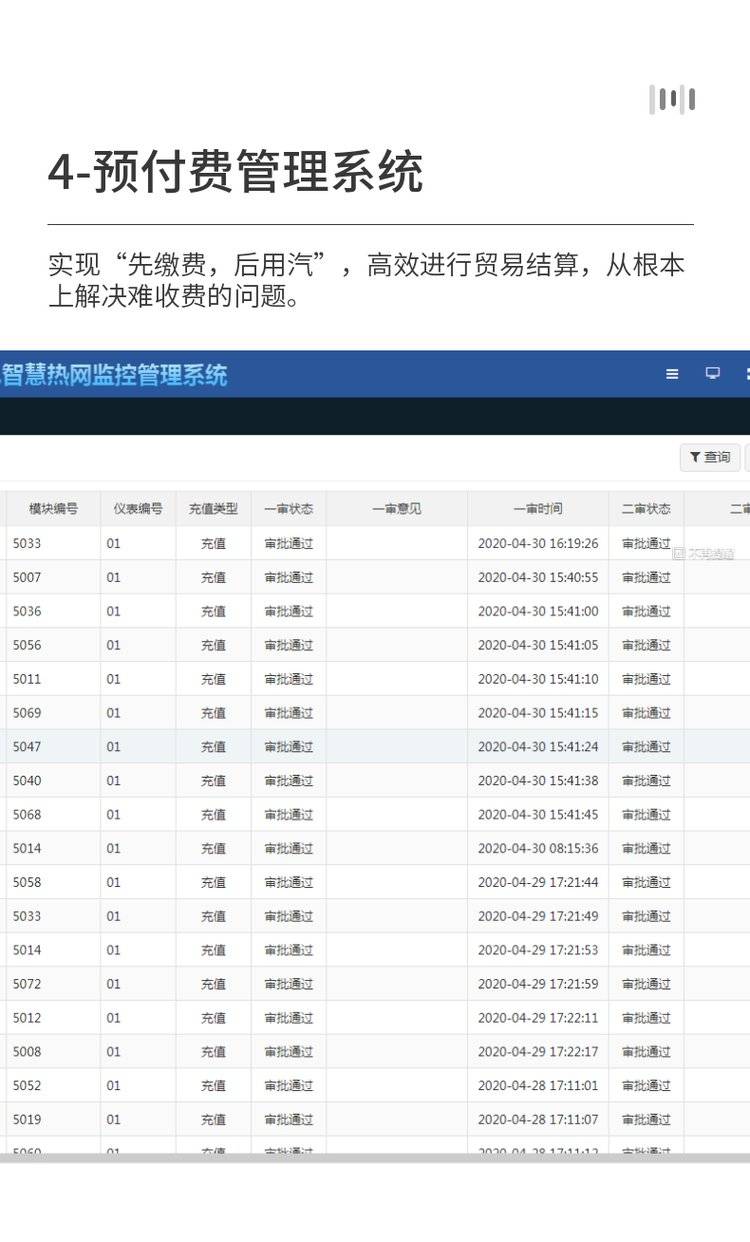Click the horizontal scrollbar below the table
750x1242 pixels.
tap(375, 1158)
